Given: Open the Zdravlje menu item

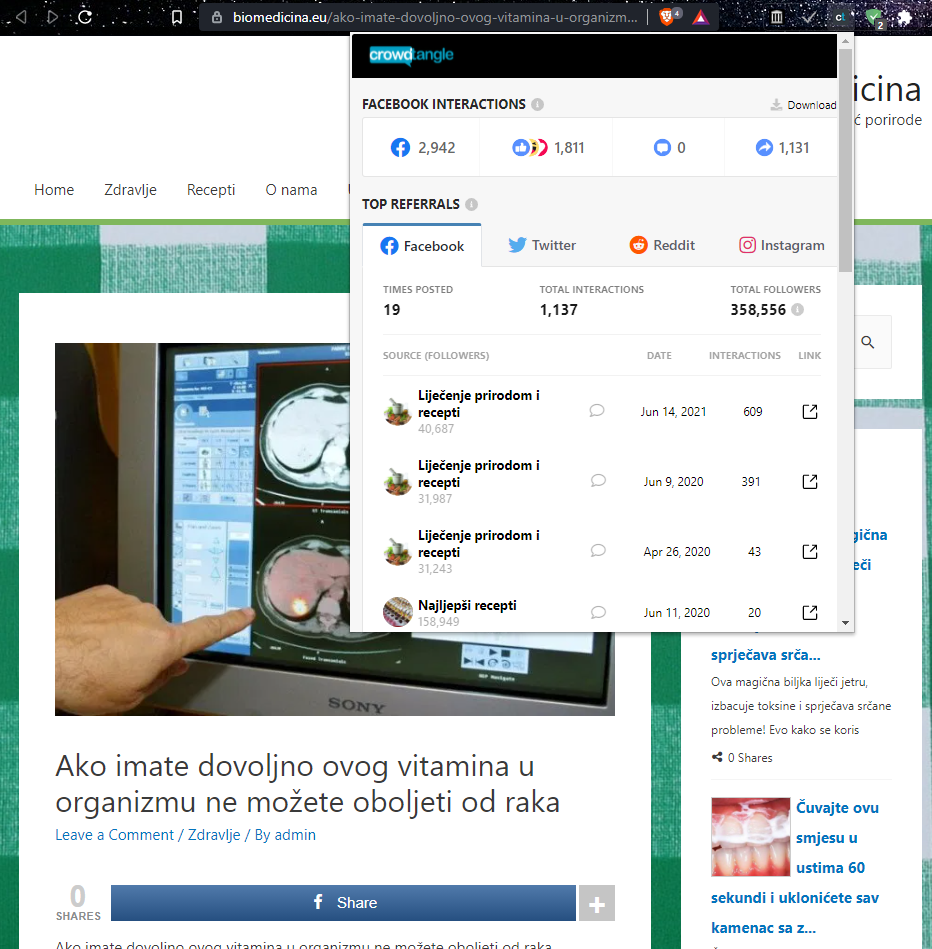Looking at the screenshot, I should tap(130, 190).
